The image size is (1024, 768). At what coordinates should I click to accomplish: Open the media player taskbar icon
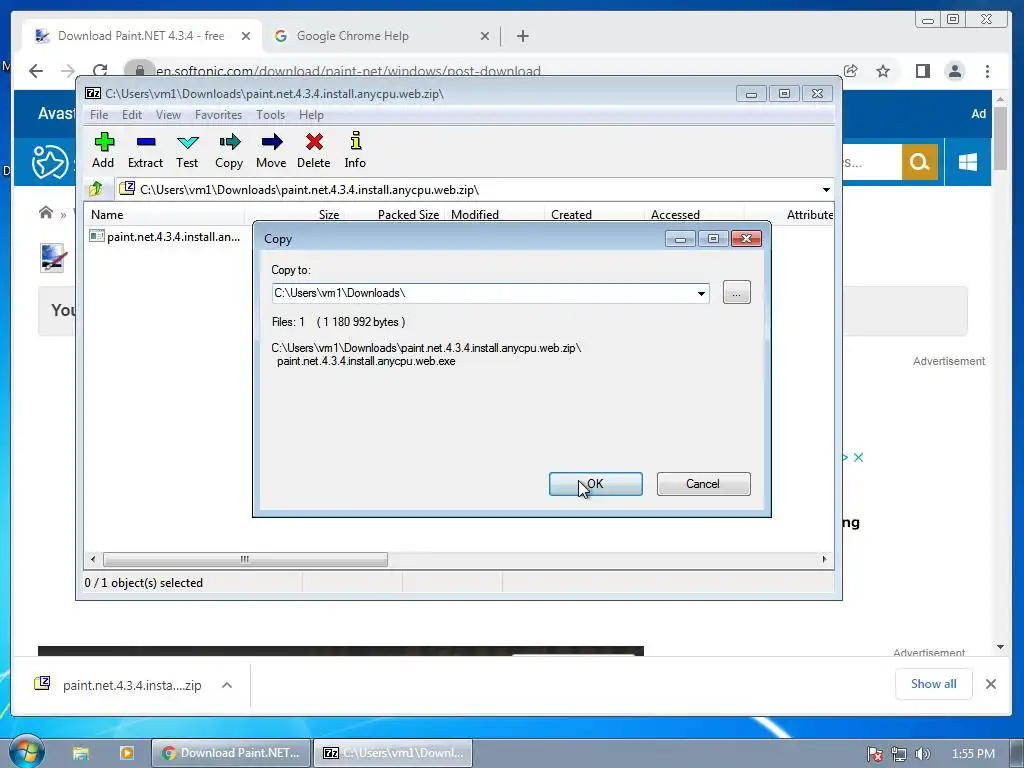(x=127, y=753)
